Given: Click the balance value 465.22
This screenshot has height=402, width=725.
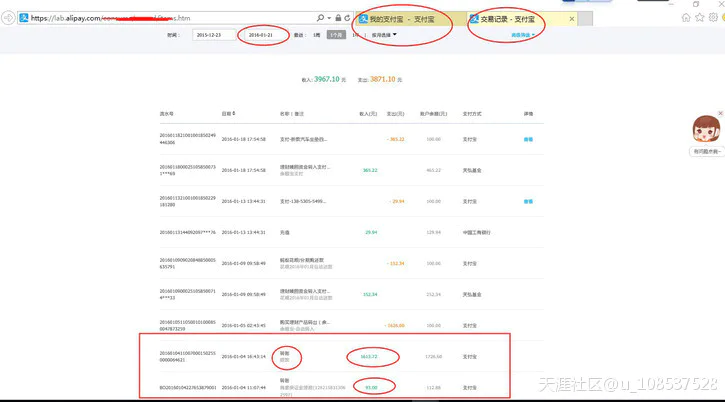Looking at the screenshot, I should [434, 170].
